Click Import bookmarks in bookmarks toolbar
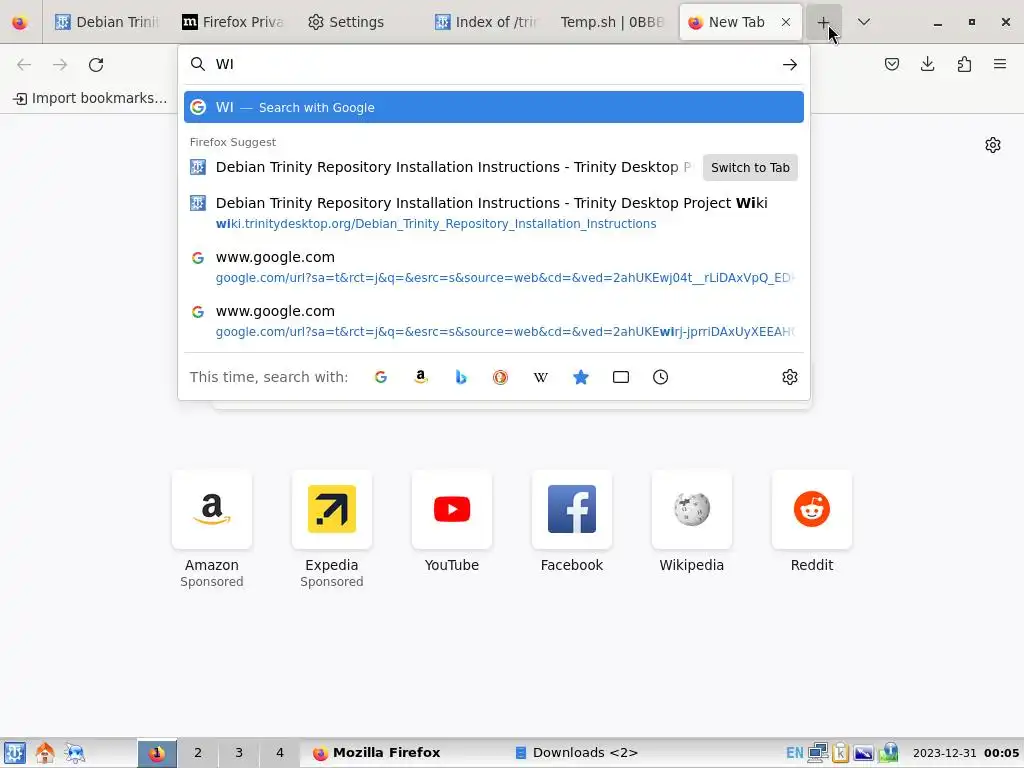 90,98
